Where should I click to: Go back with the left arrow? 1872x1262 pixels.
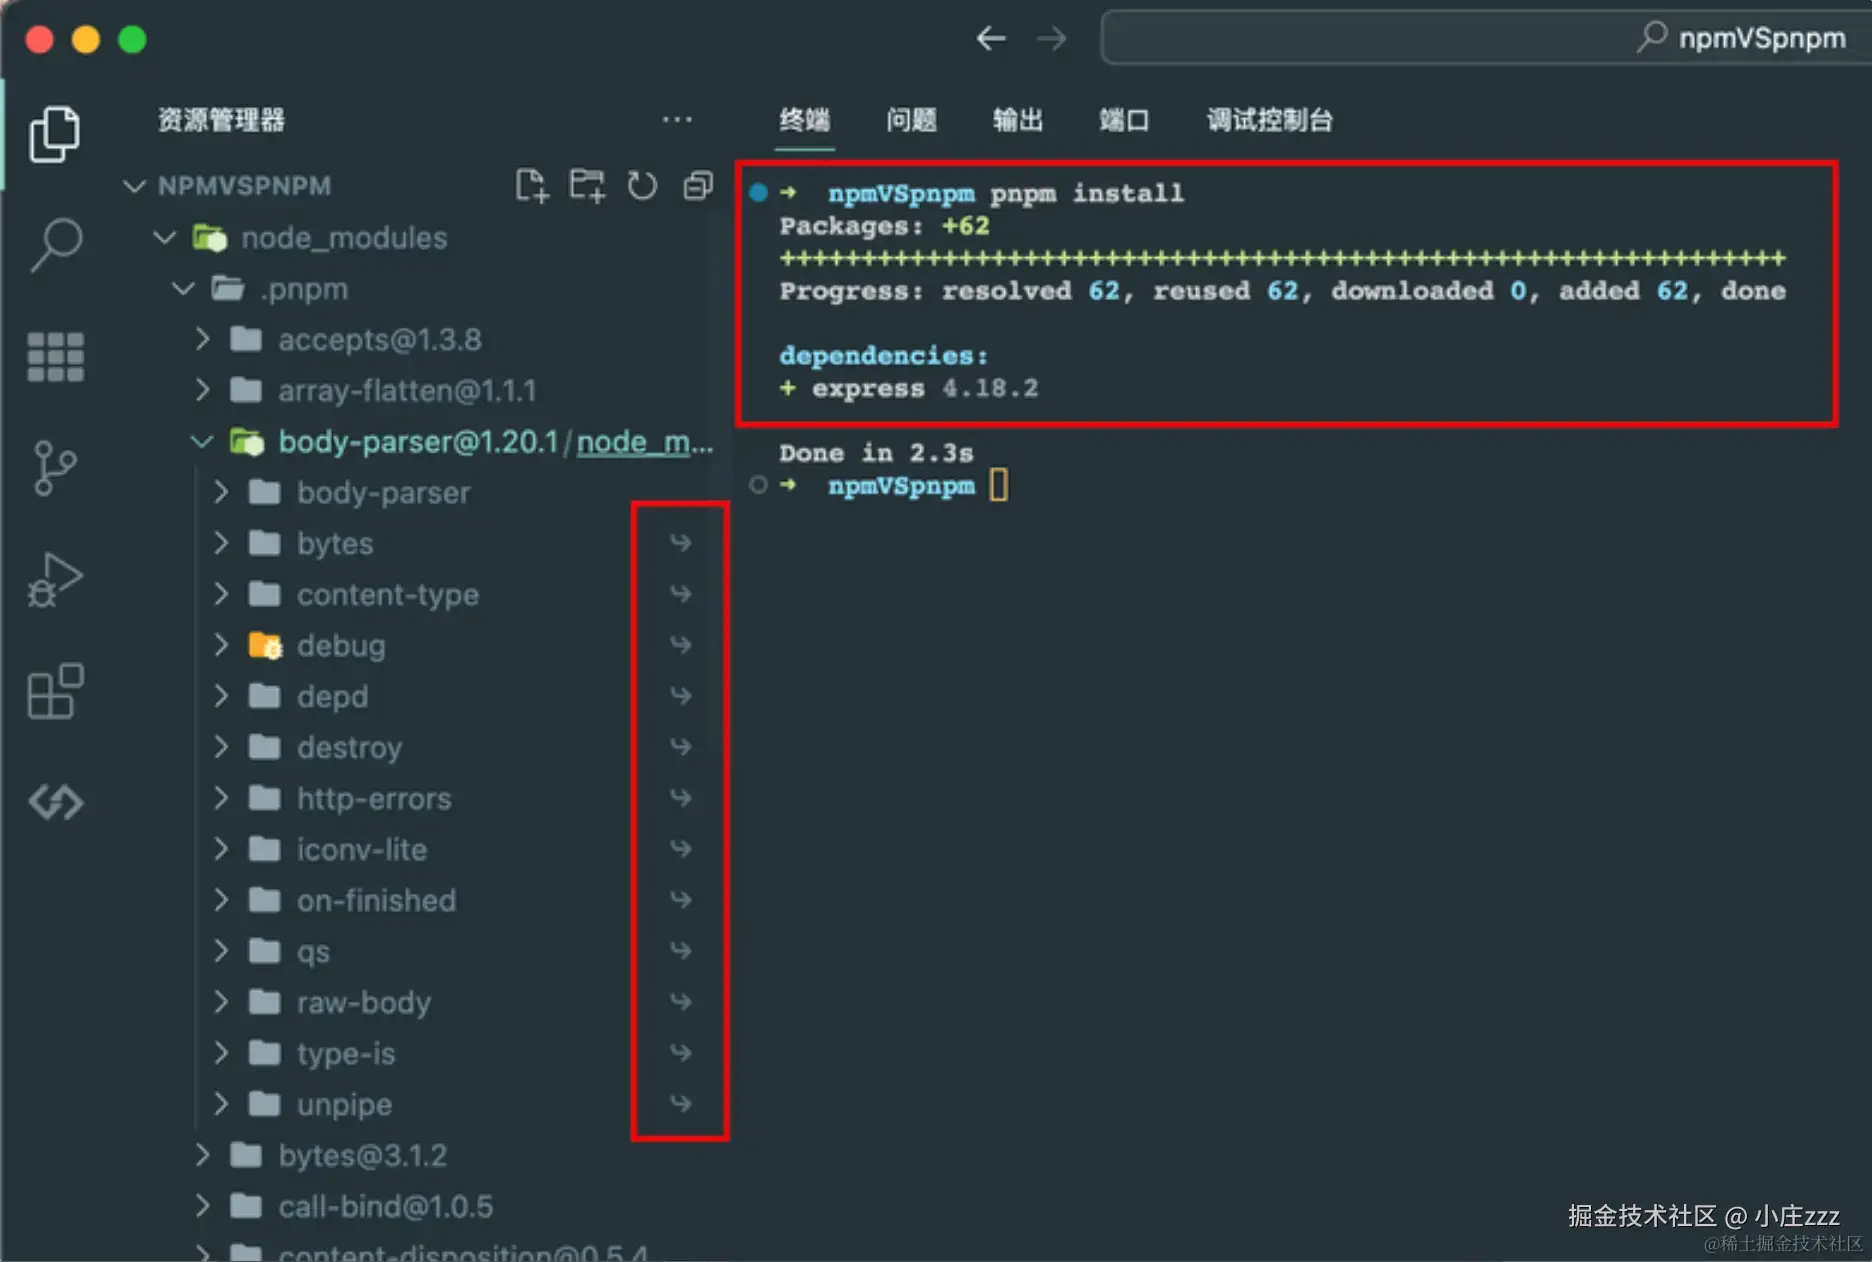991,39
